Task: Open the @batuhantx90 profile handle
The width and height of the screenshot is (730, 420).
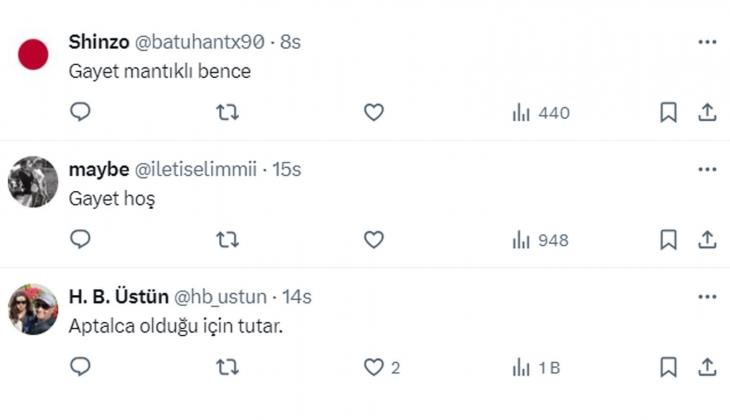Action: coord(198,42)
